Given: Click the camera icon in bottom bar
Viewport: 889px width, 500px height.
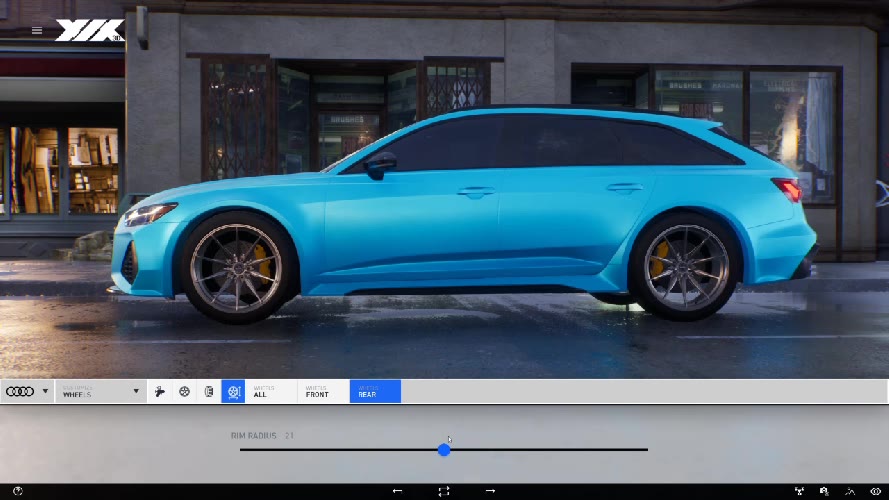Looking at the screenshot, I should click(824, 491).
